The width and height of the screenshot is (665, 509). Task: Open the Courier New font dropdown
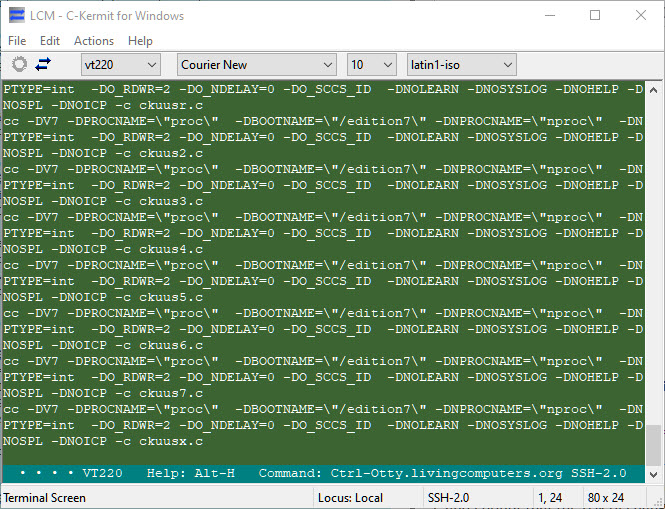(257, 65)
